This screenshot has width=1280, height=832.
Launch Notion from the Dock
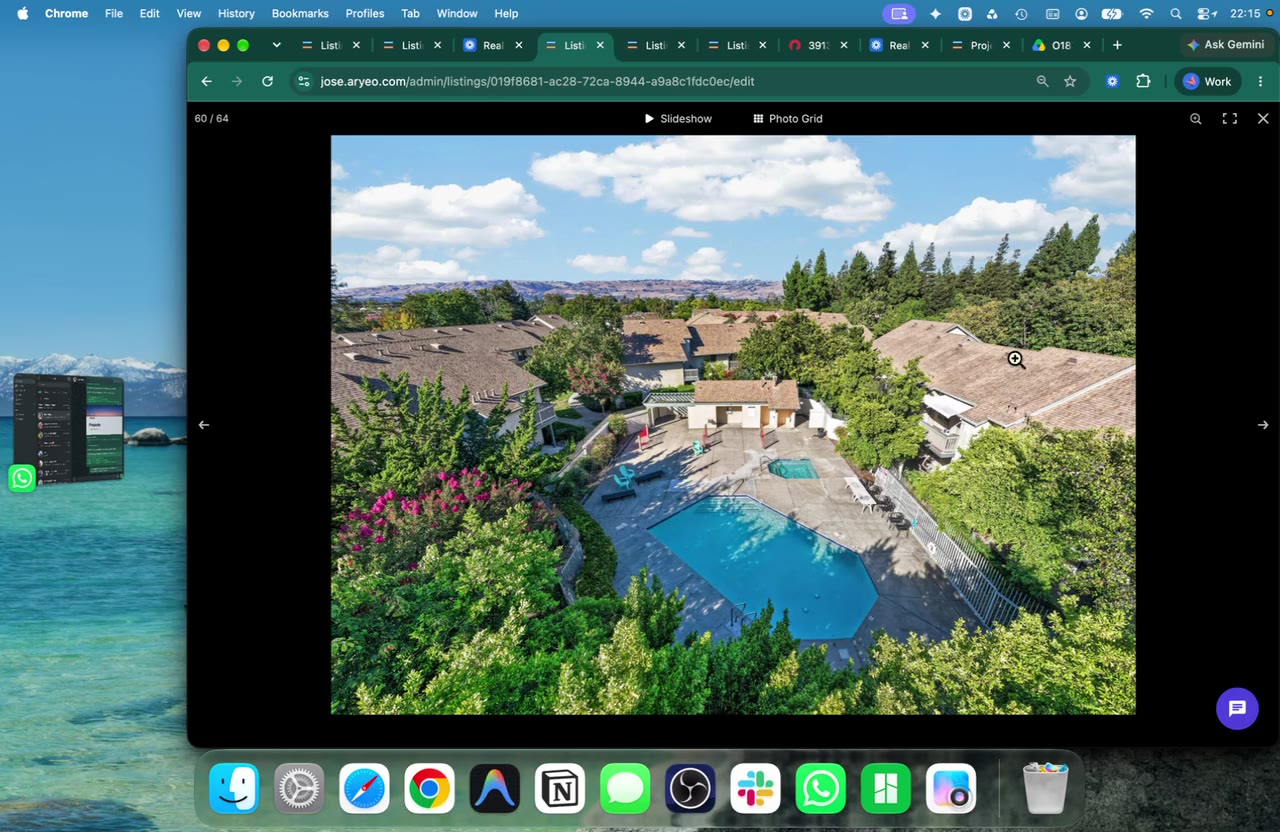coord(560,789)
